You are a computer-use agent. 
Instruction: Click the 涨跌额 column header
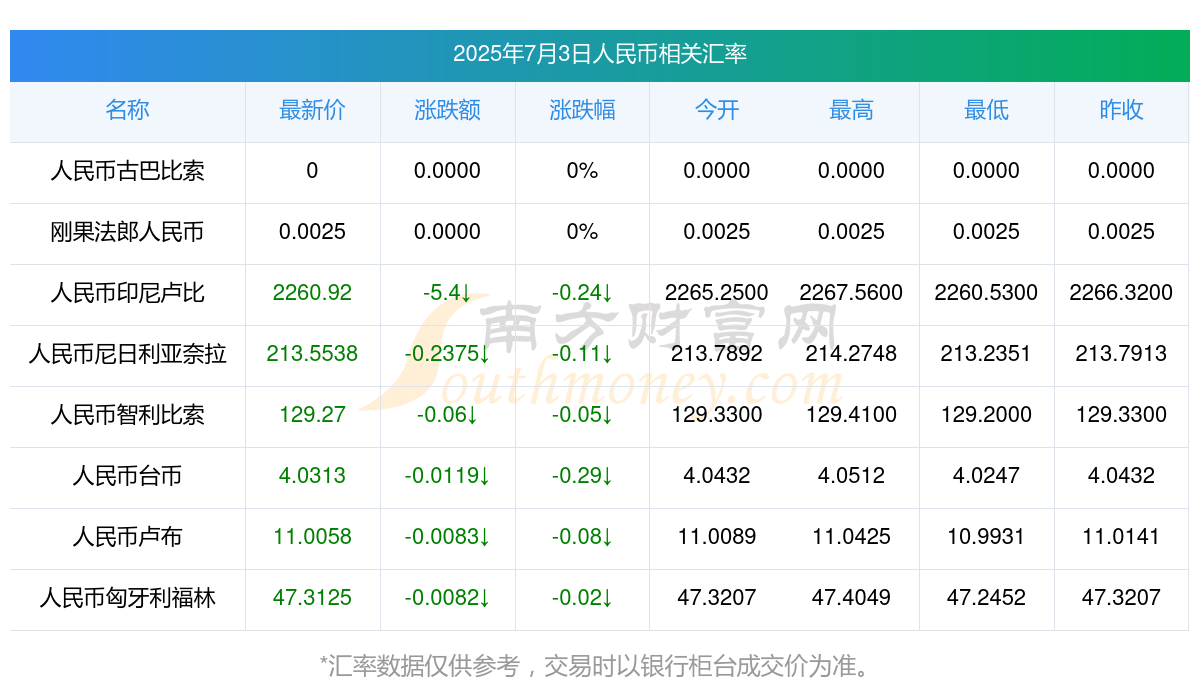click(447, 110)
